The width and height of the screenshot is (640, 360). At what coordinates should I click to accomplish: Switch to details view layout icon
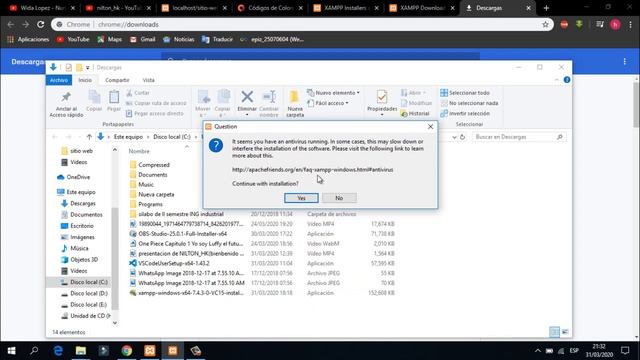click(554, 332)
